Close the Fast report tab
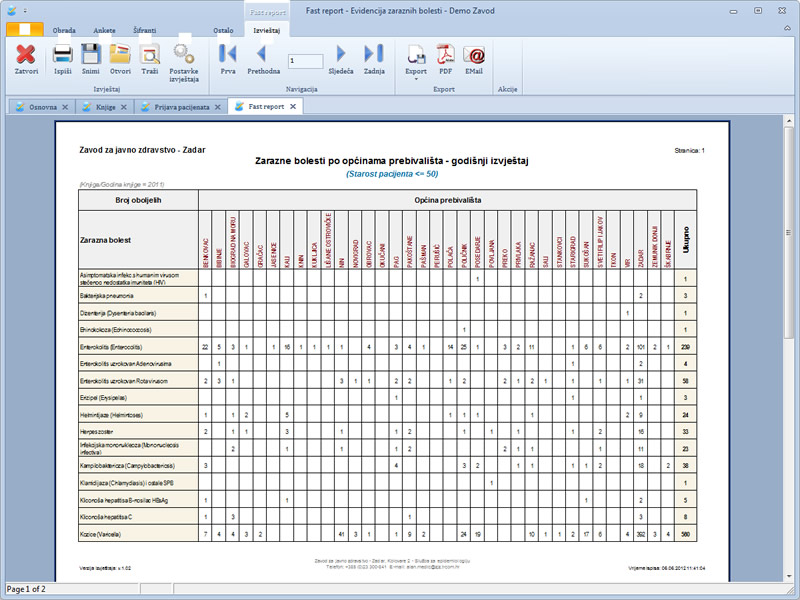The width and height of the screenshot is (800, 600). click(x=293, y=107)
